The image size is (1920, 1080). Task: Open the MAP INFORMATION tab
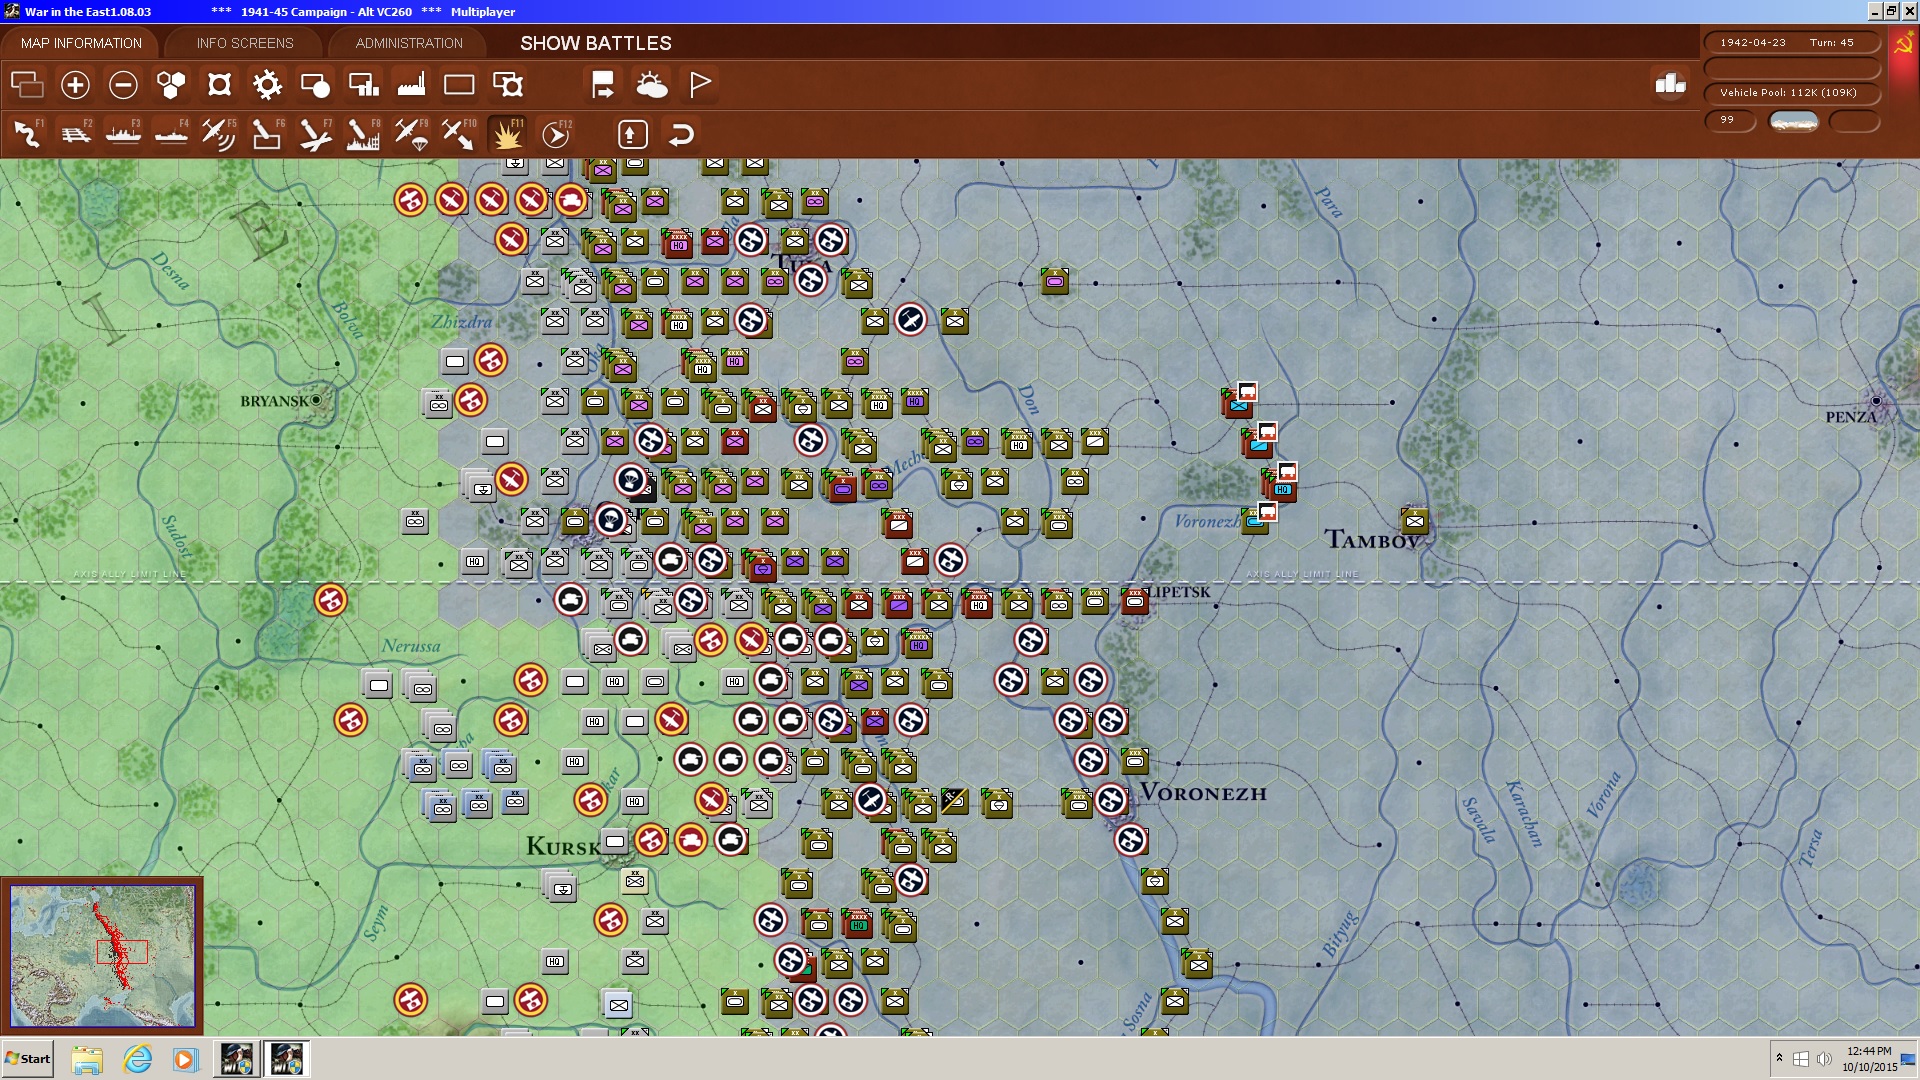pyautogui.click(x=81, y=43)
